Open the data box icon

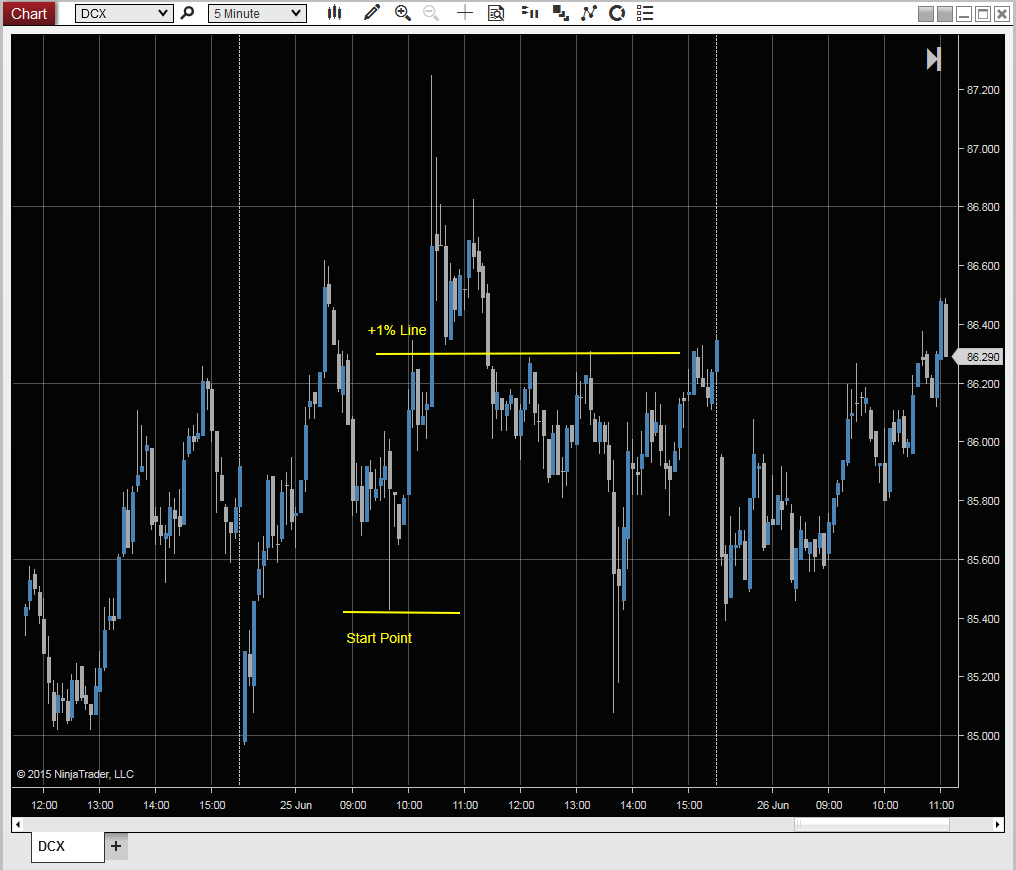496,13
